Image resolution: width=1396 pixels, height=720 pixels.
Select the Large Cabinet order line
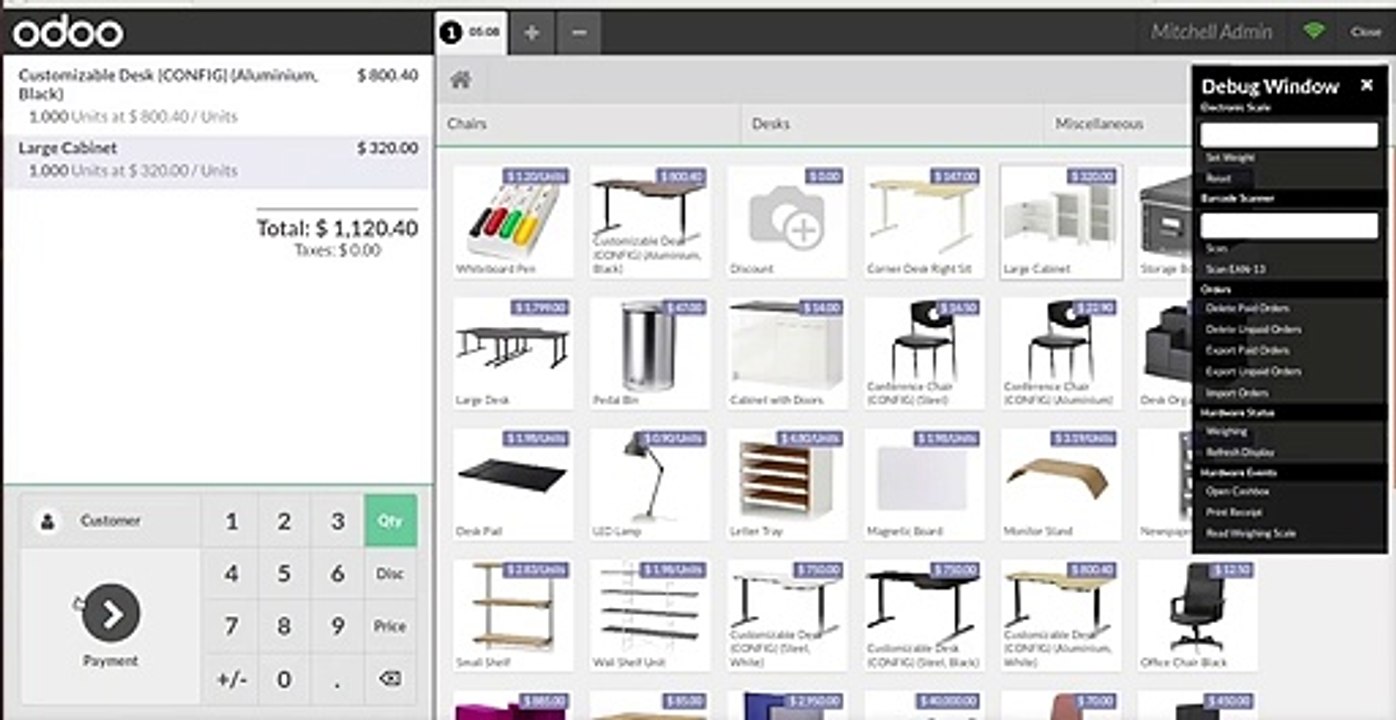[218, 160]
